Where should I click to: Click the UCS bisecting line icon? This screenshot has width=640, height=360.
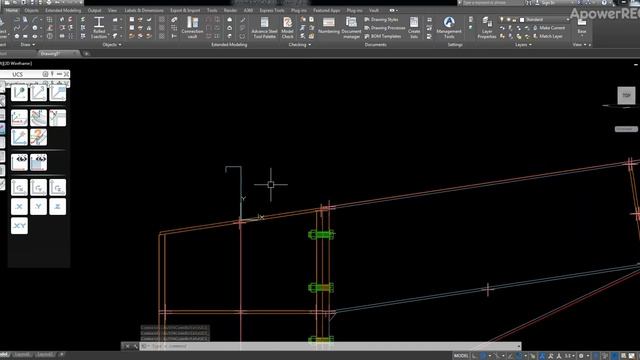tap(58, 118)
